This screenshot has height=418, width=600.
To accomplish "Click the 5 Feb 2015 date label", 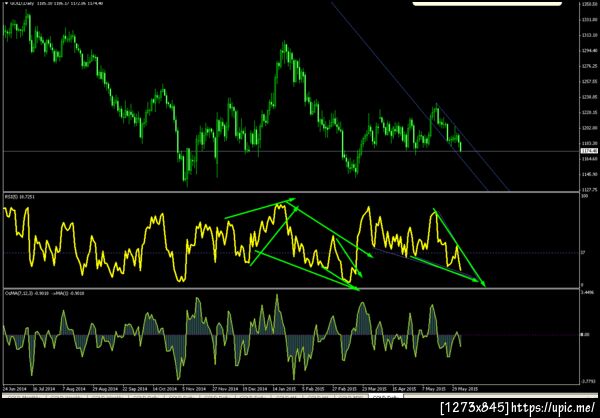I will click(x=314, y=389).
